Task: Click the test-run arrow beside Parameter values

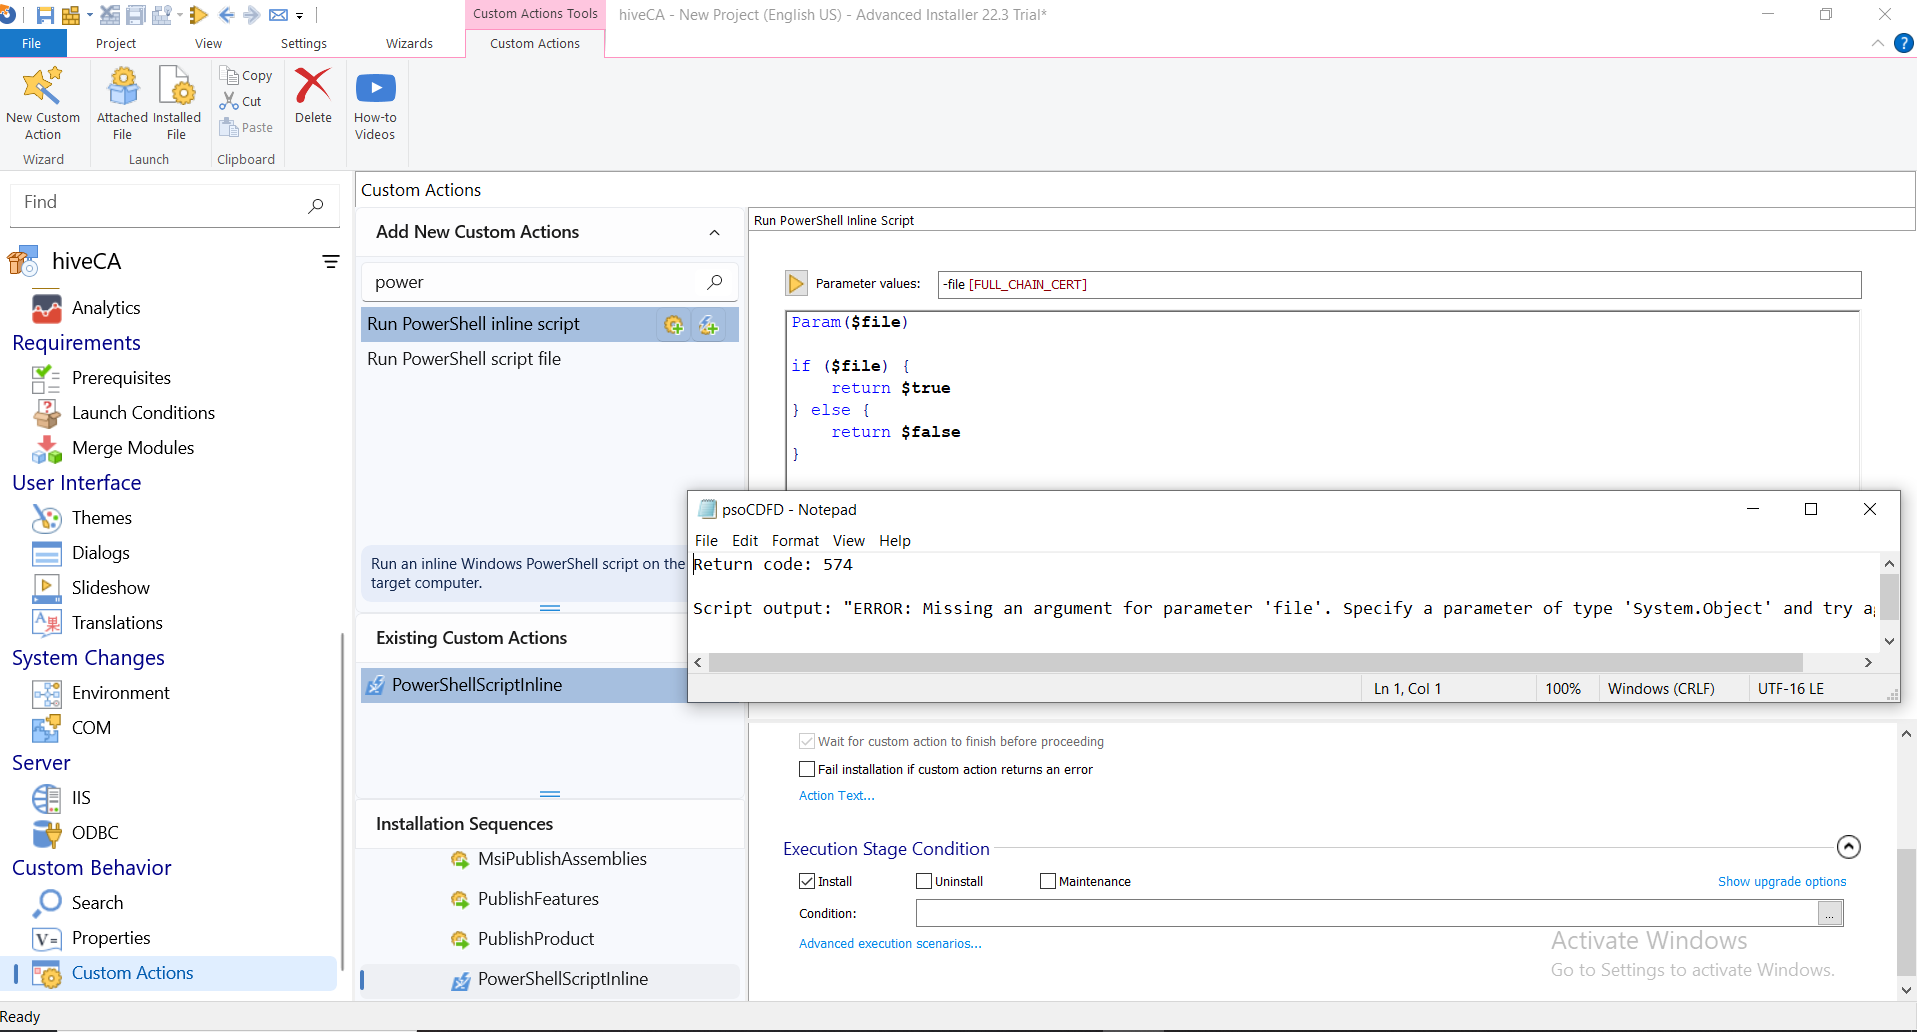Action: (x=796, y=284)
